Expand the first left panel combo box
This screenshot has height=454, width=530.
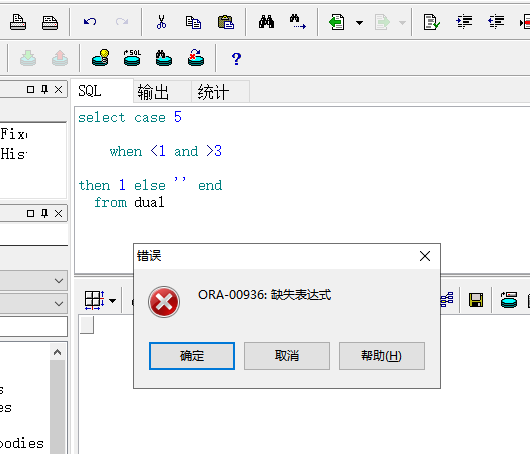coord(59,281)
